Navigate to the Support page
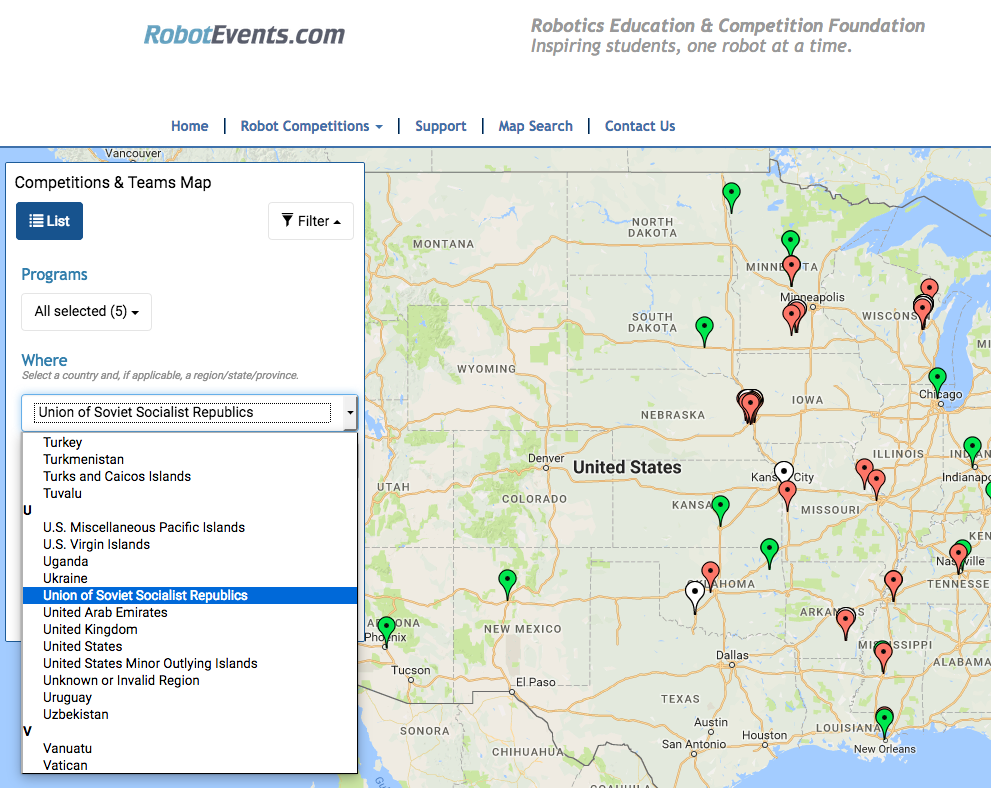 pos(440,126)
